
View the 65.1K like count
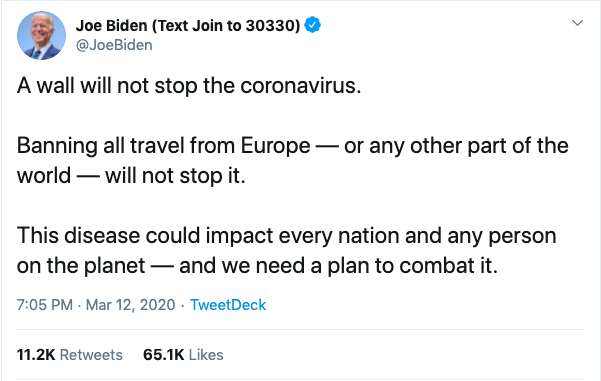tap(164, 355)
